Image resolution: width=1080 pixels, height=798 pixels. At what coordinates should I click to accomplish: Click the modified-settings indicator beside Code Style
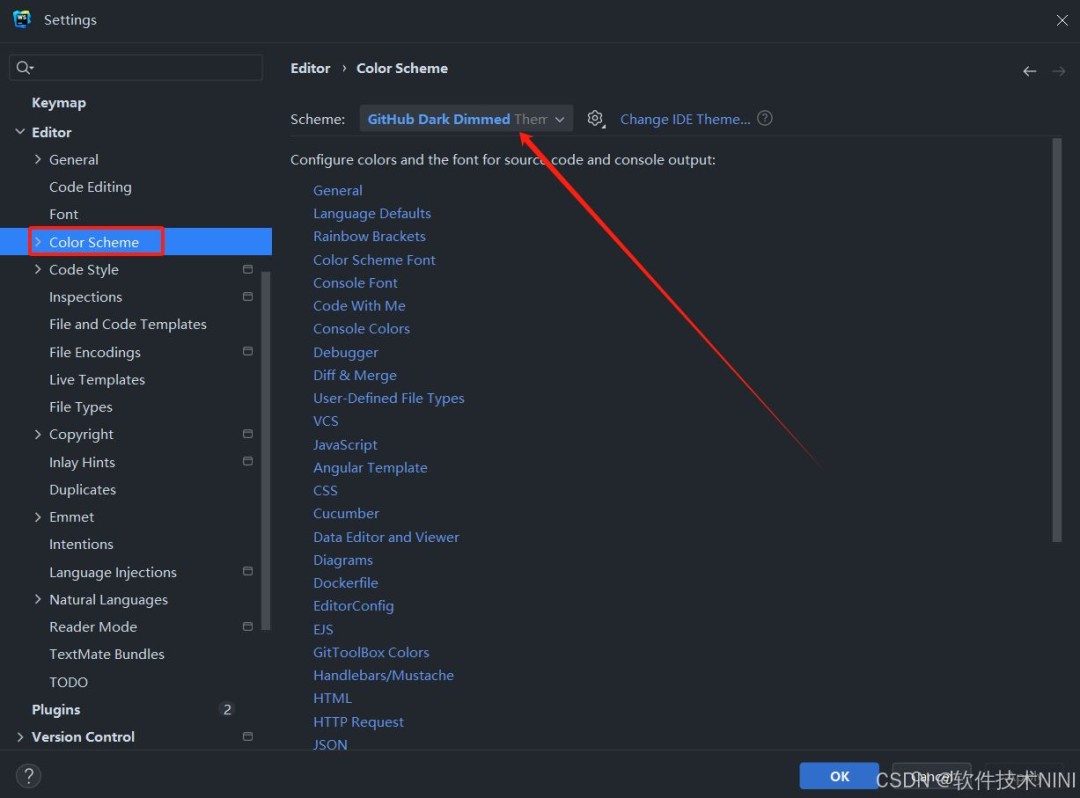coord(247,268)
